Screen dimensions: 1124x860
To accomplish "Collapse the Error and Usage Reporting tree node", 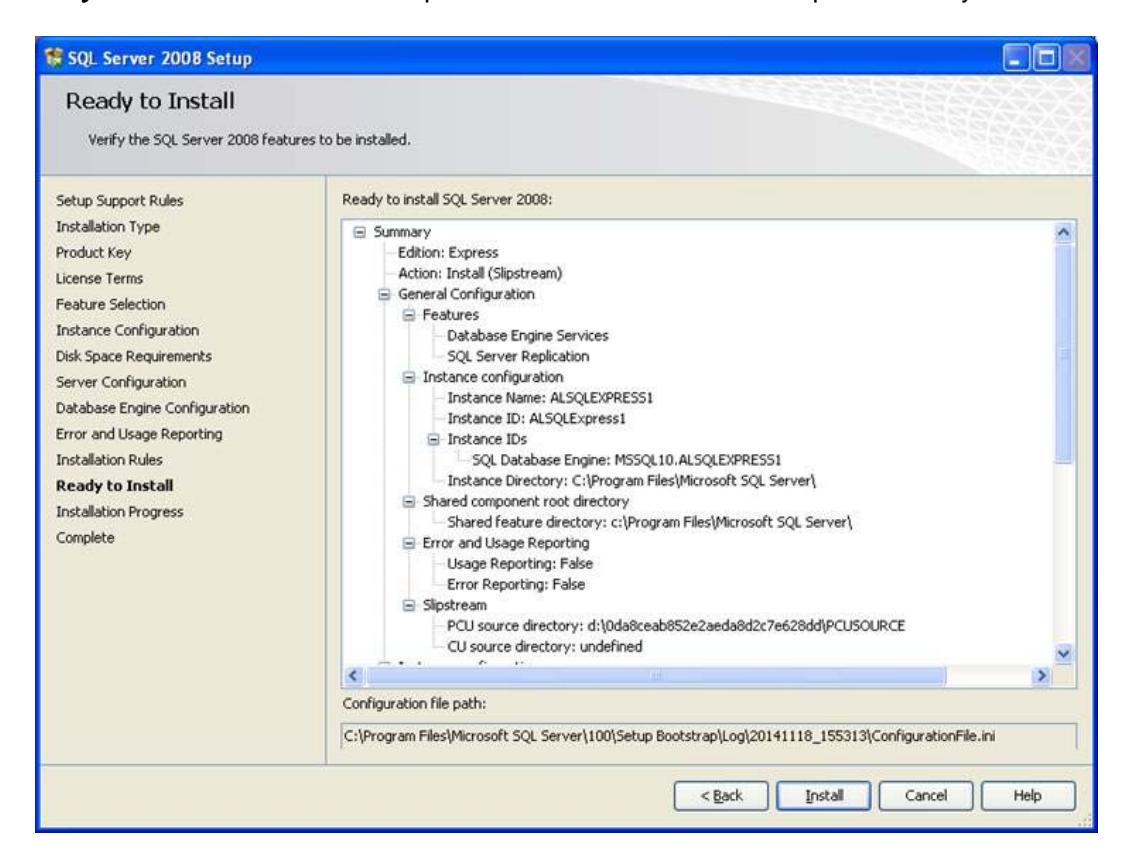I will (x=409, y=543).
